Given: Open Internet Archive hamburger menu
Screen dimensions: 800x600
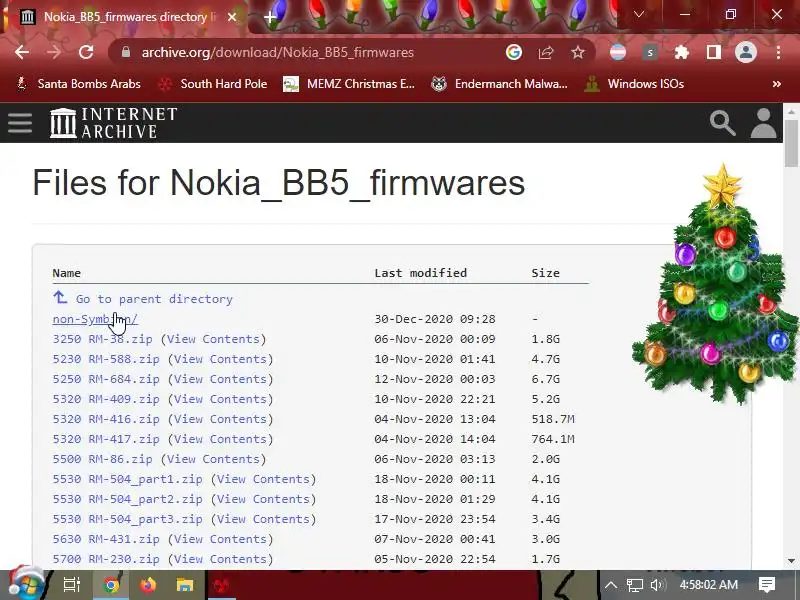Looking at the screenshot, I should 20,123.
